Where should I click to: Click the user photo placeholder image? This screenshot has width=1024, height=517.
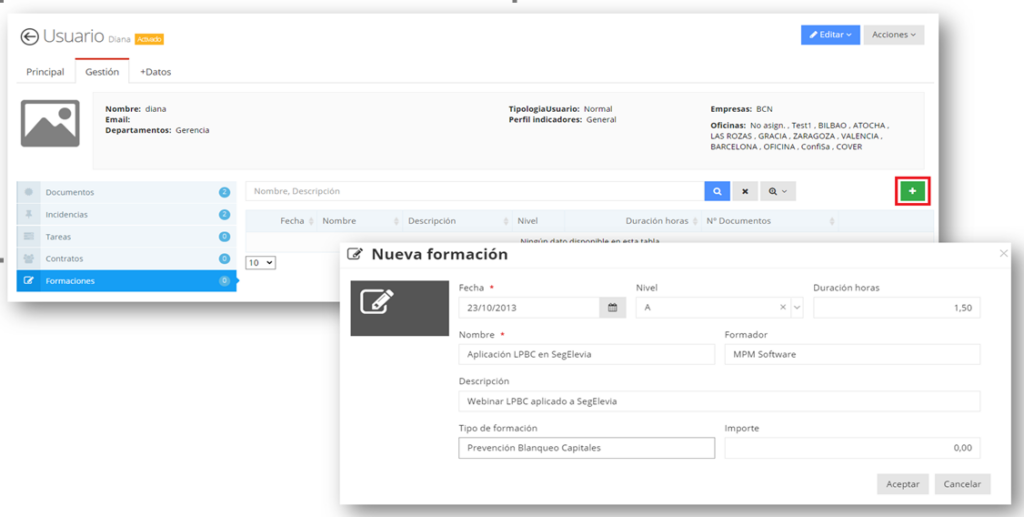click(x=50, y=123)
